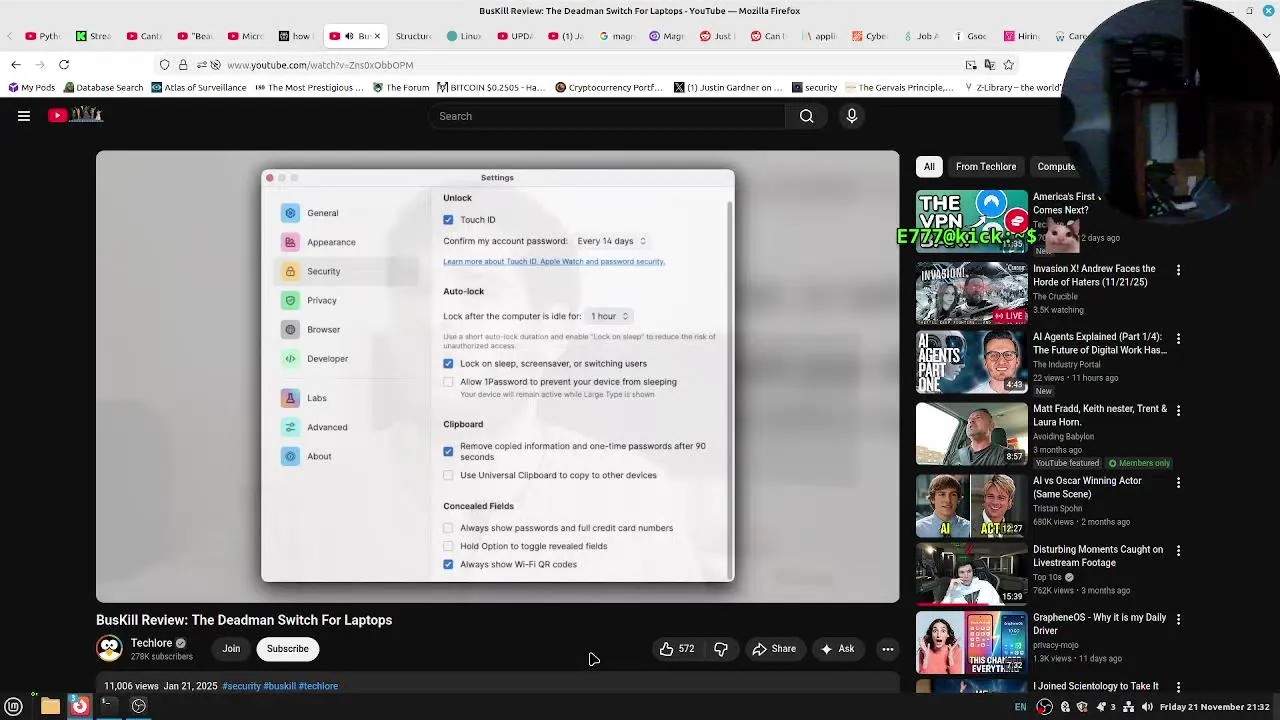Like the BusKill review video
Image resolution: width=1280 pixels, height=720 pixels.
coord(677,649)
